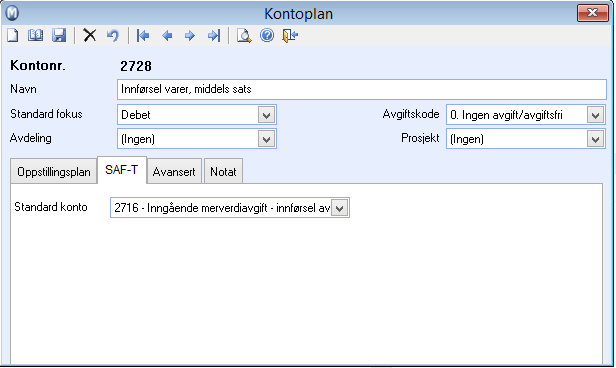Click the exit door icon
The width and height of the screenshot is (616, 368).
point(290,36)
